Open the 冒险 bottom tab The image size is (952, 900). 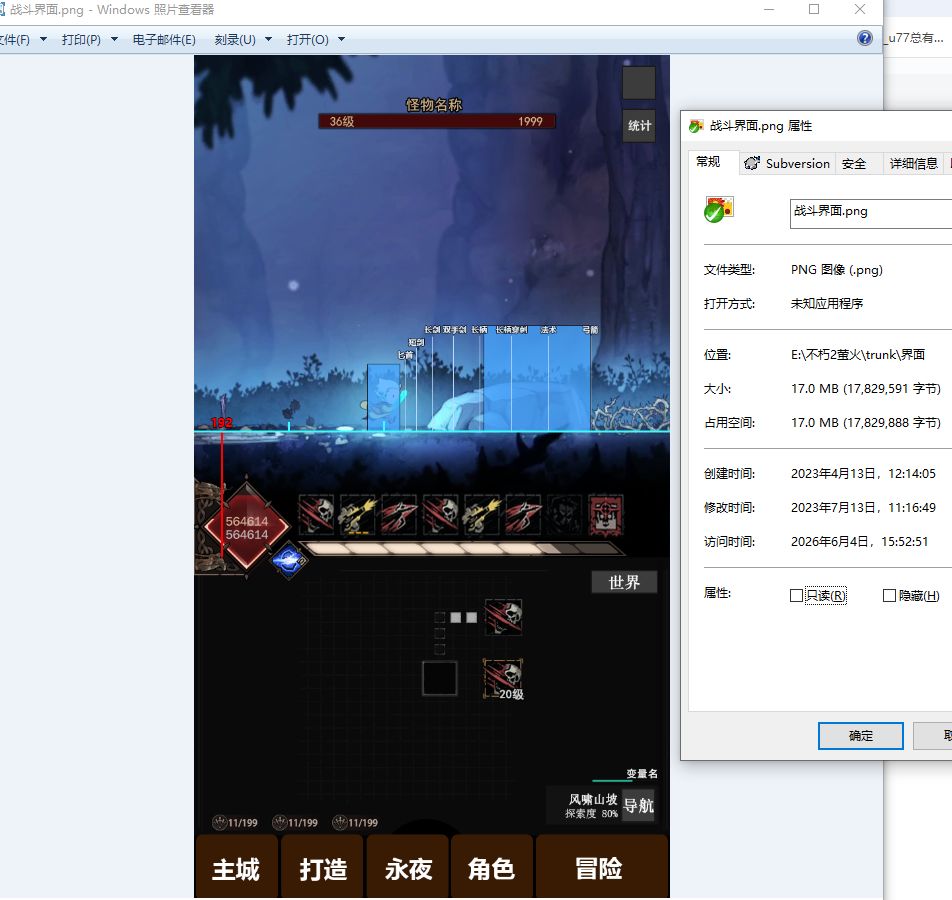[601, 867]
